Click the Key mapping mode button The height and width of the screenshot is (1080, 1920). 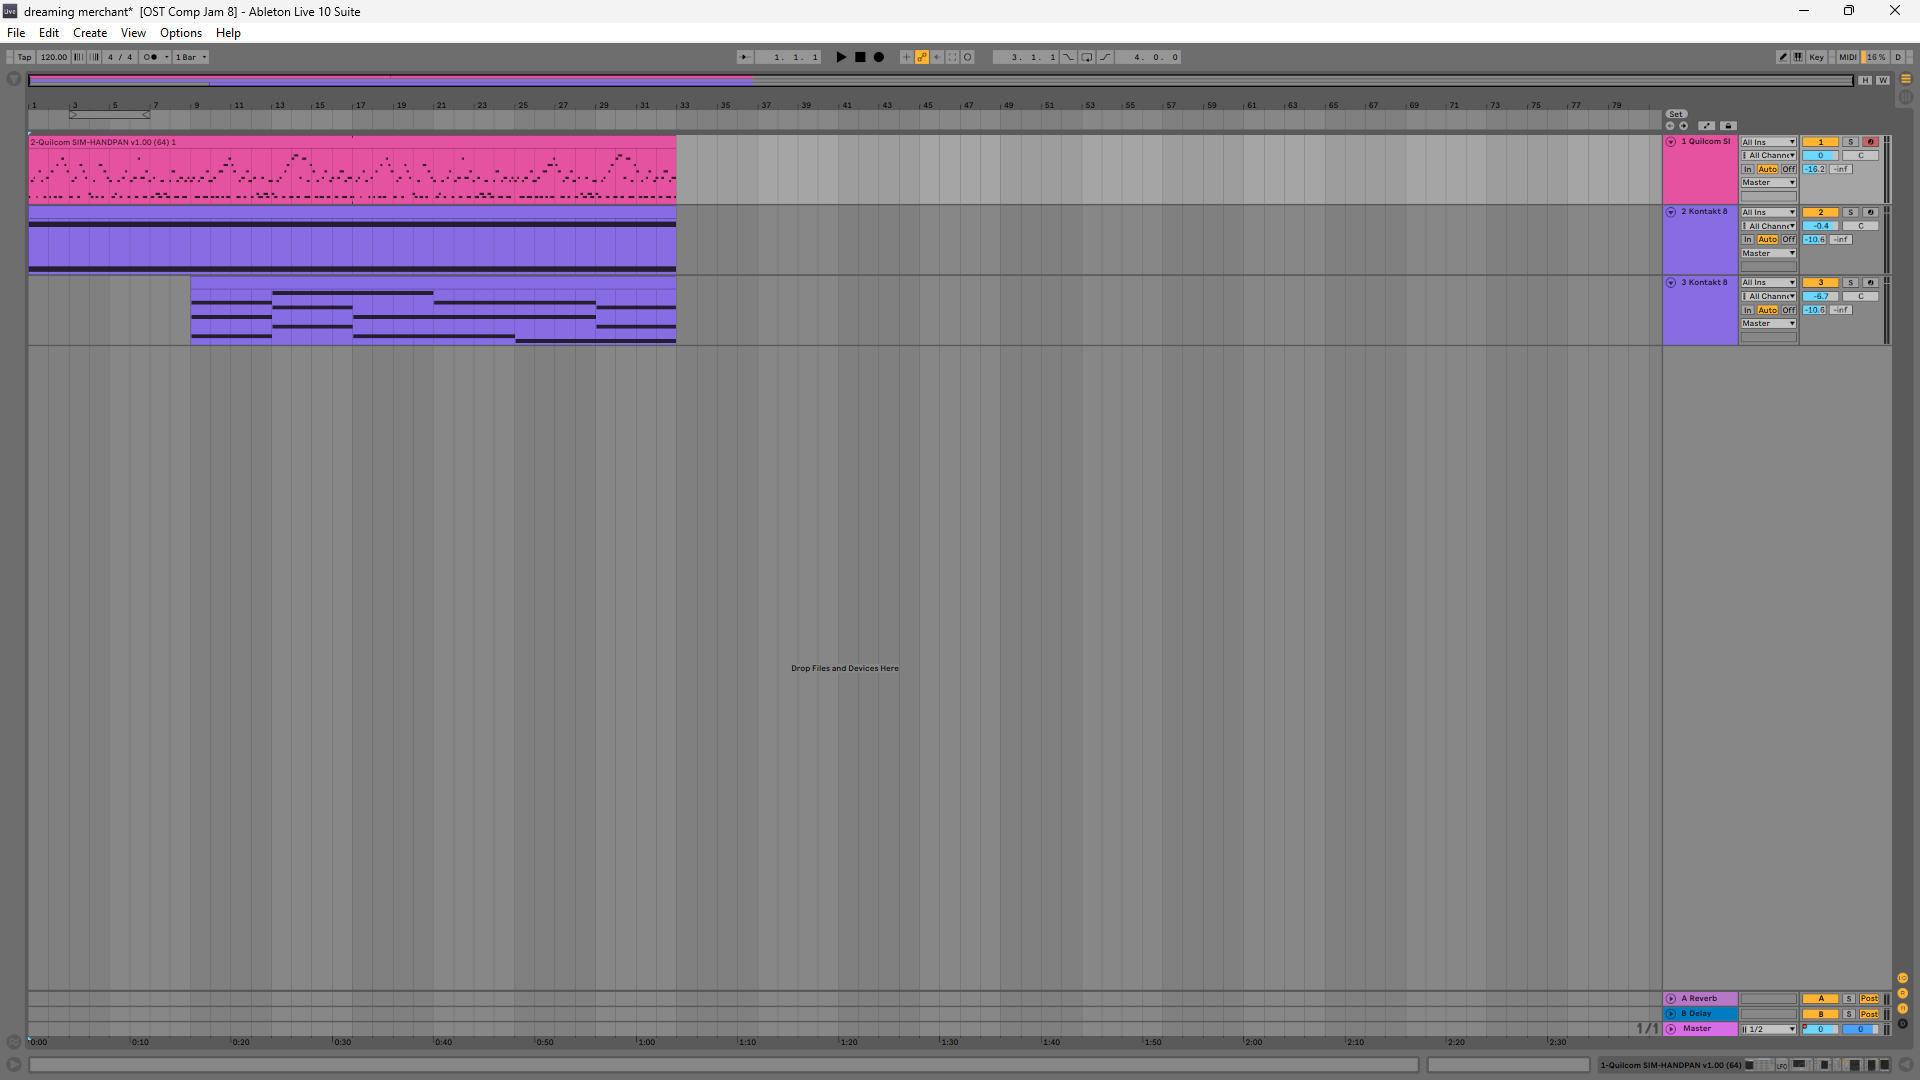[1816, 57]
